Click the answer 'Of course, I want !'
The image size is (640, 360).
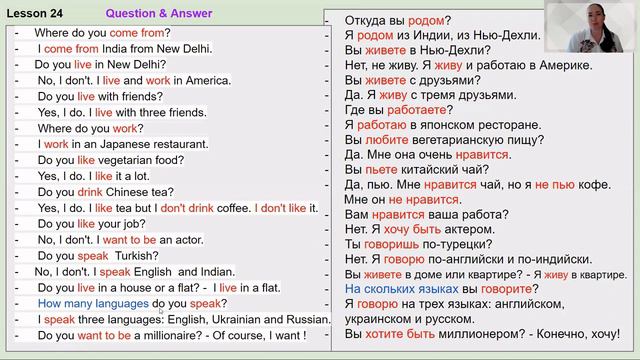click(x=260, y=336)
